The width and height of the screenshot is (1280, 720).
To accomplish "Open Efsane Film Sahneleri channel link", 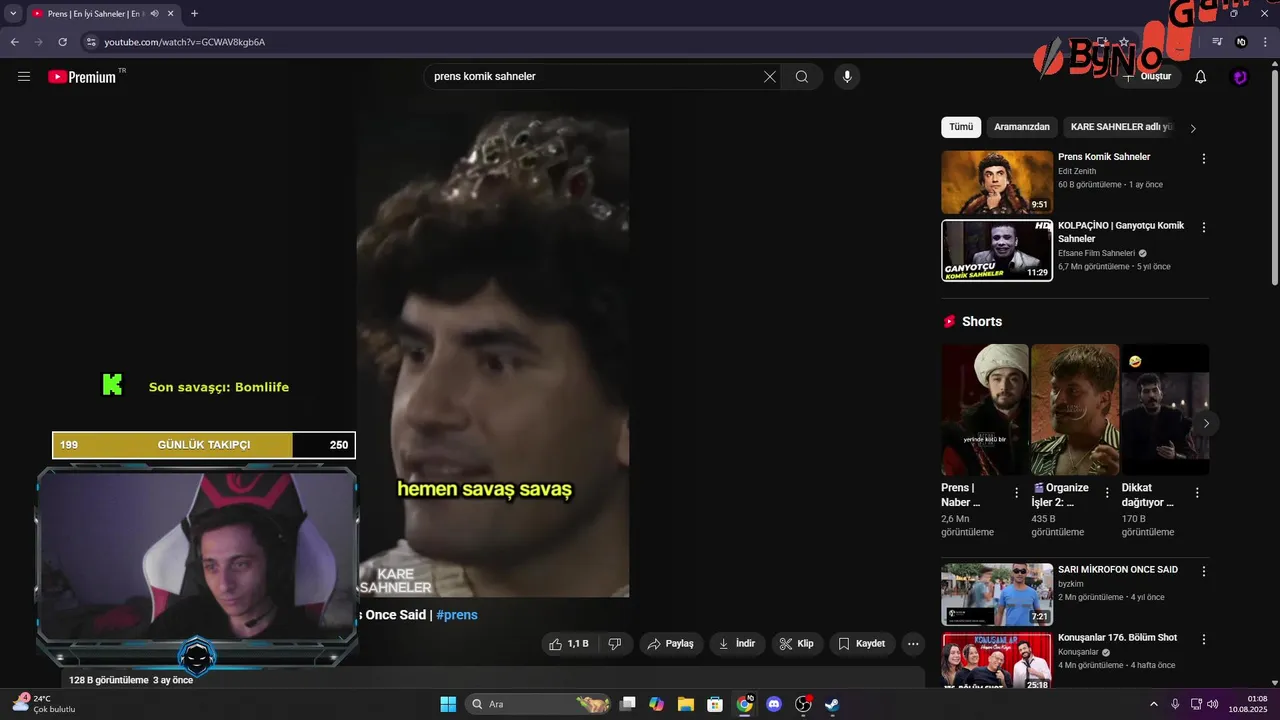I will point(1097,253).
